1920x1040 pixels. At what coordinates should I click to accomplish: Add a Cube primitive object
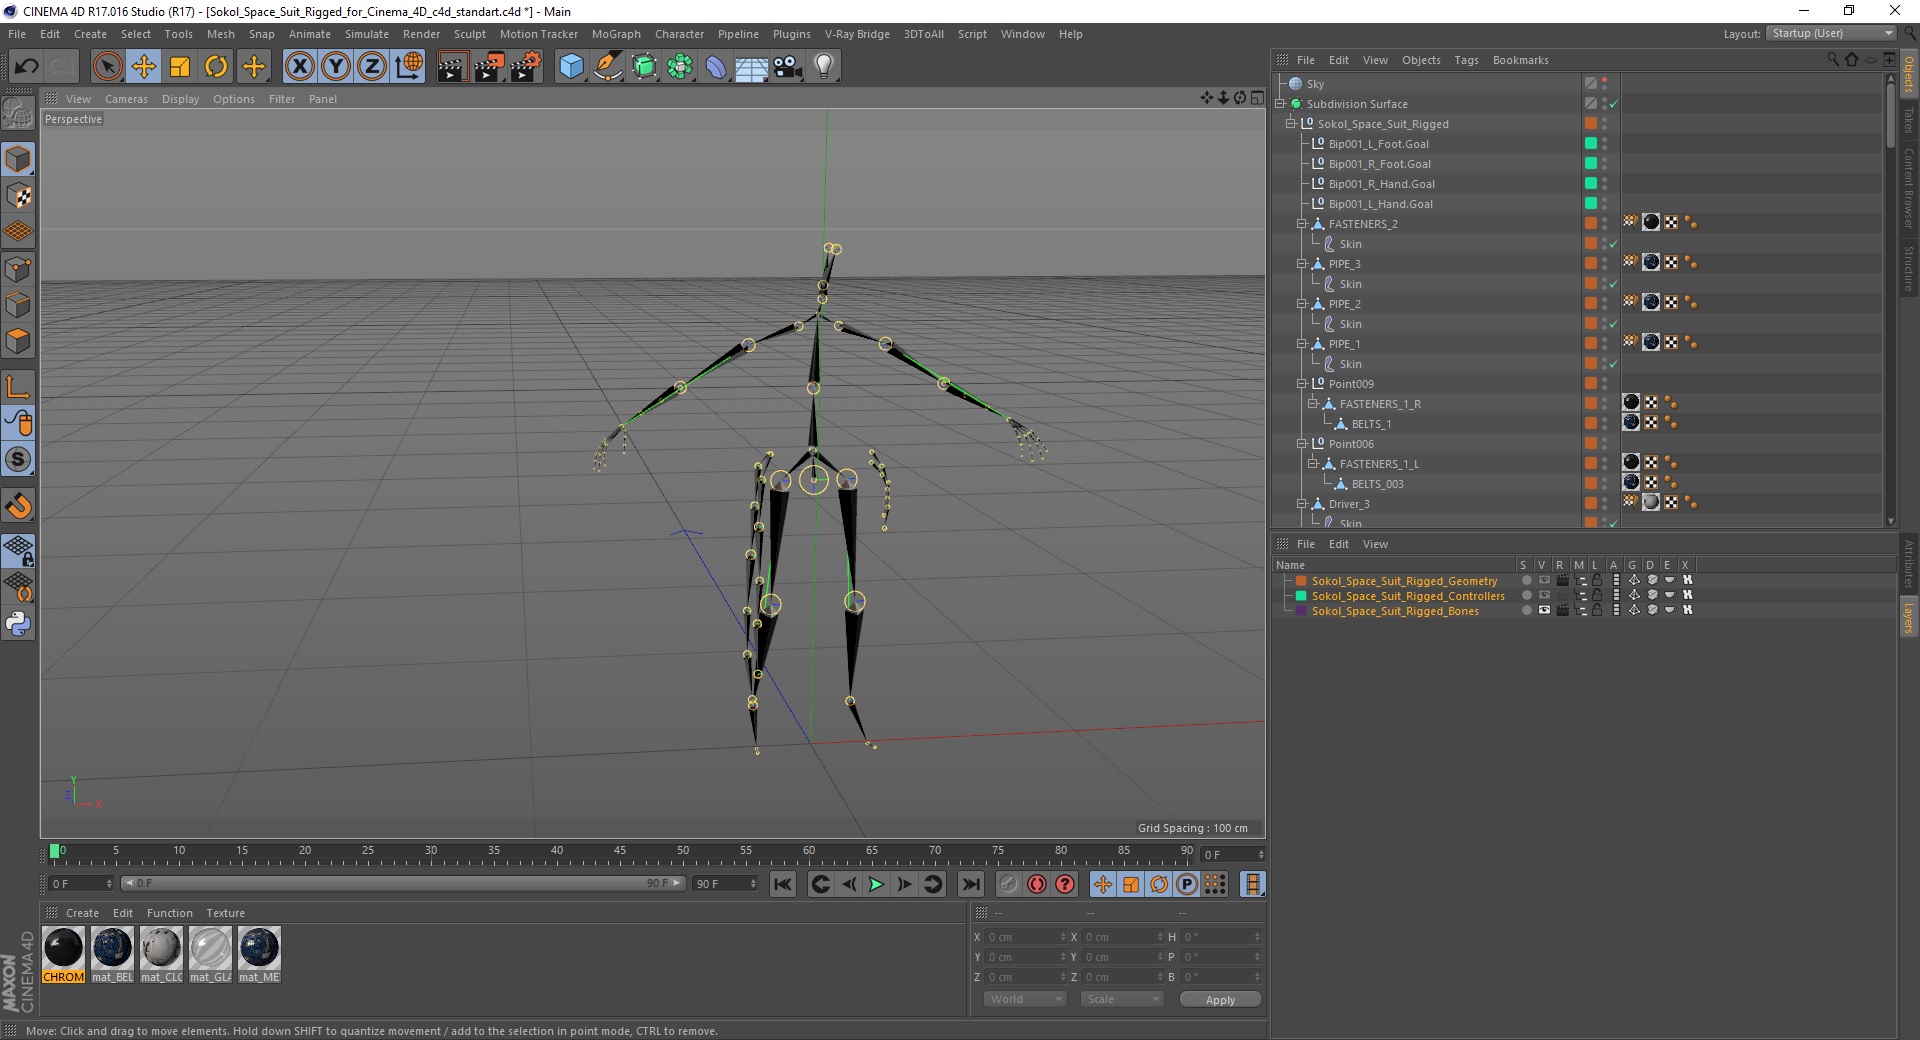coord(571,67)
